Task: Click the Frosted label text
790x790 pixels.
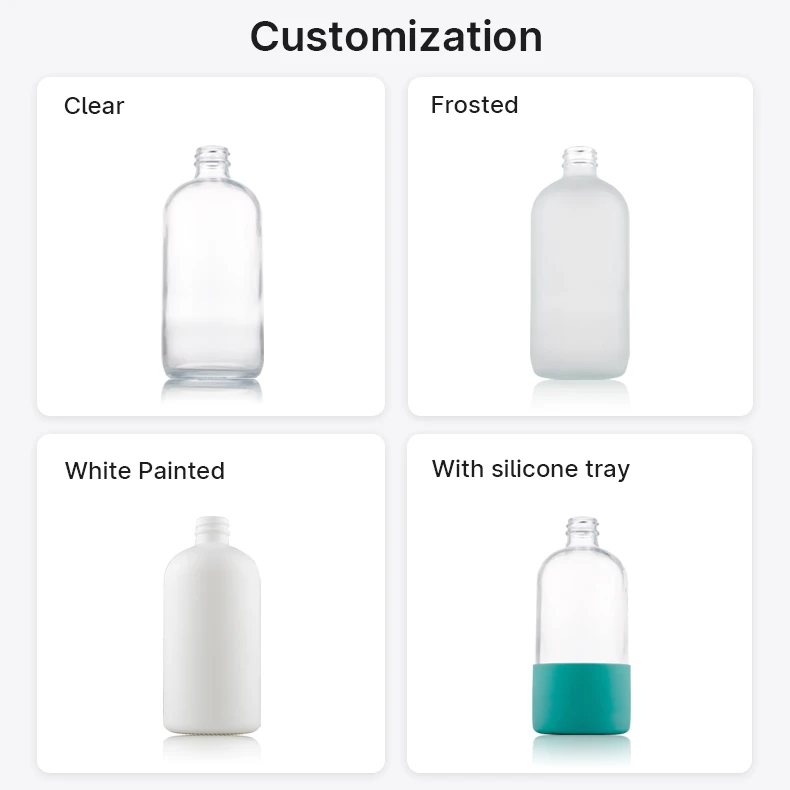Action: 474,105
